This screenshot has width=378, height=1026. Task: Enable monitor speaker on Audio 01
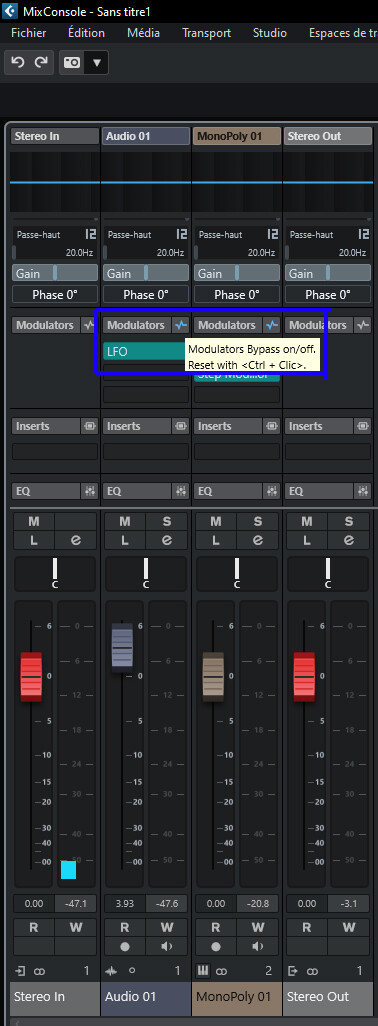pyautogui.click(x=167, y=946)
